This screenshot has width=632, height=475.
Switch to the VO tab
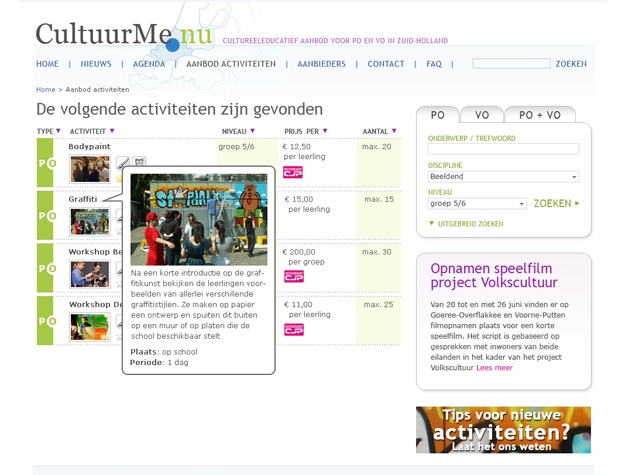(x=482, y=115)
